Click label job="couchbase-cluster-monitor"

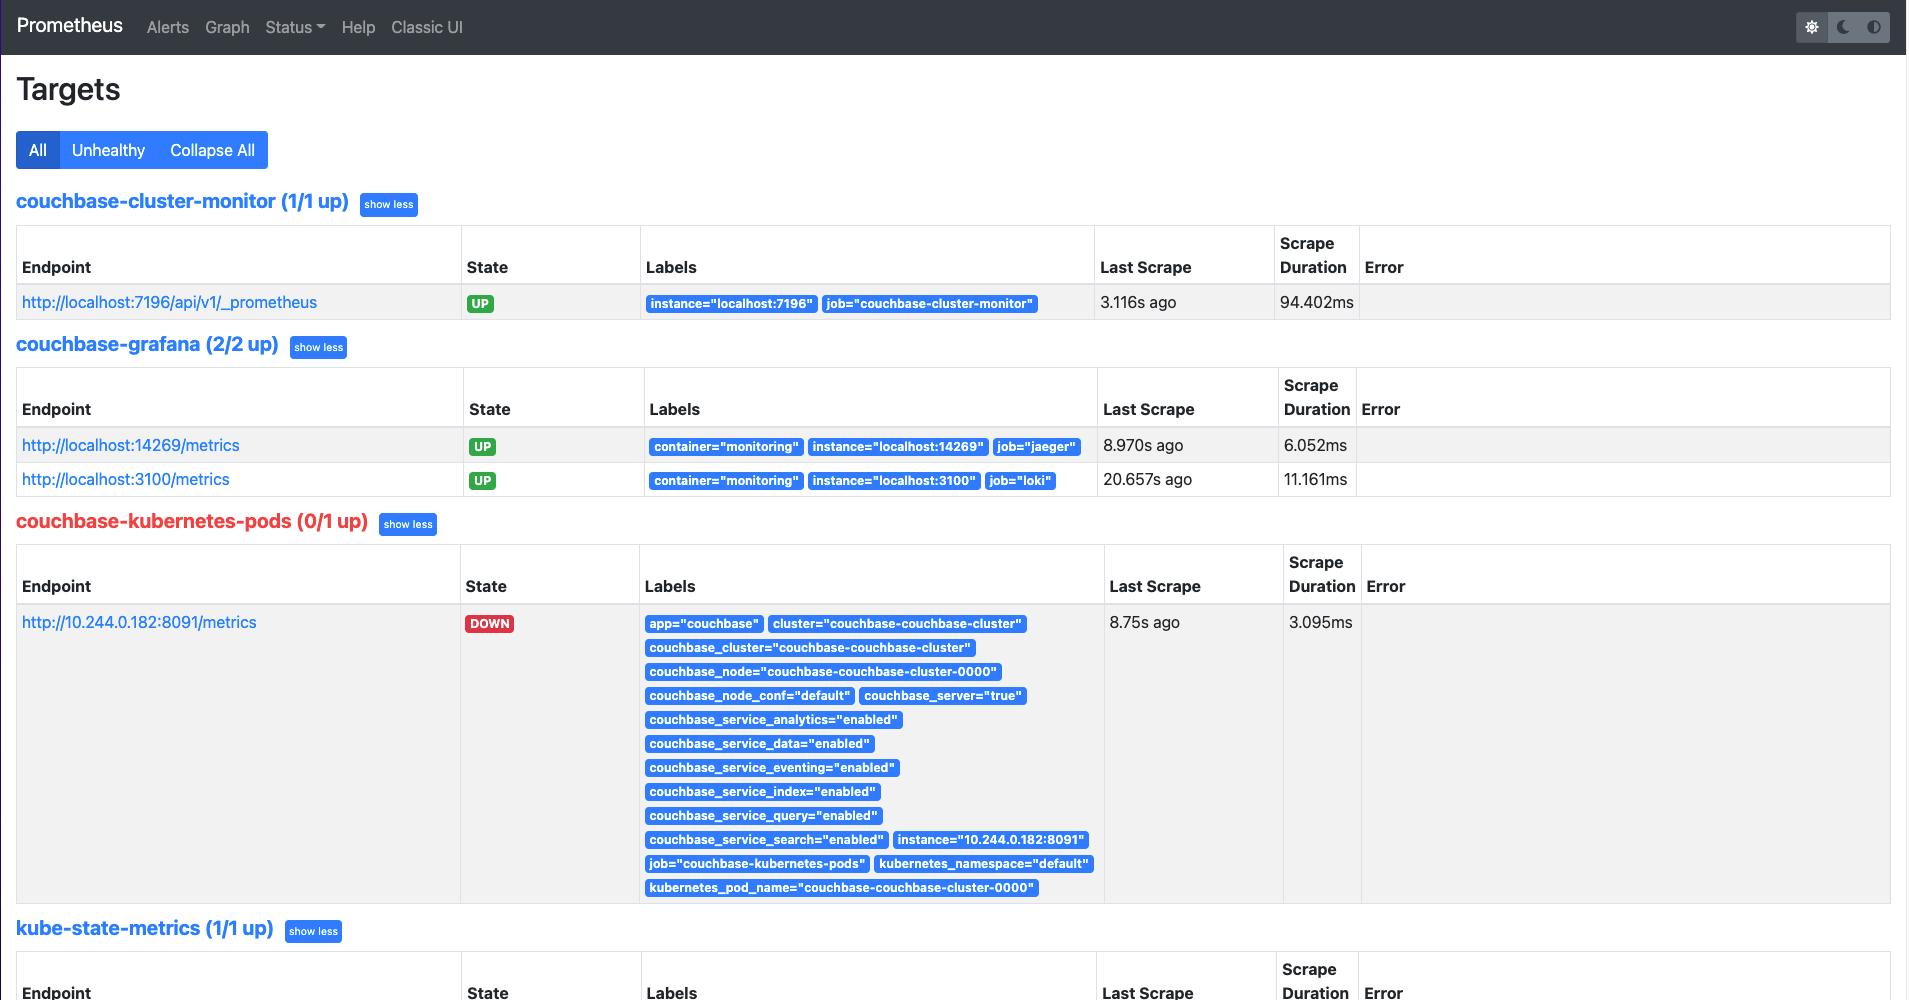(x=930, y=304)
